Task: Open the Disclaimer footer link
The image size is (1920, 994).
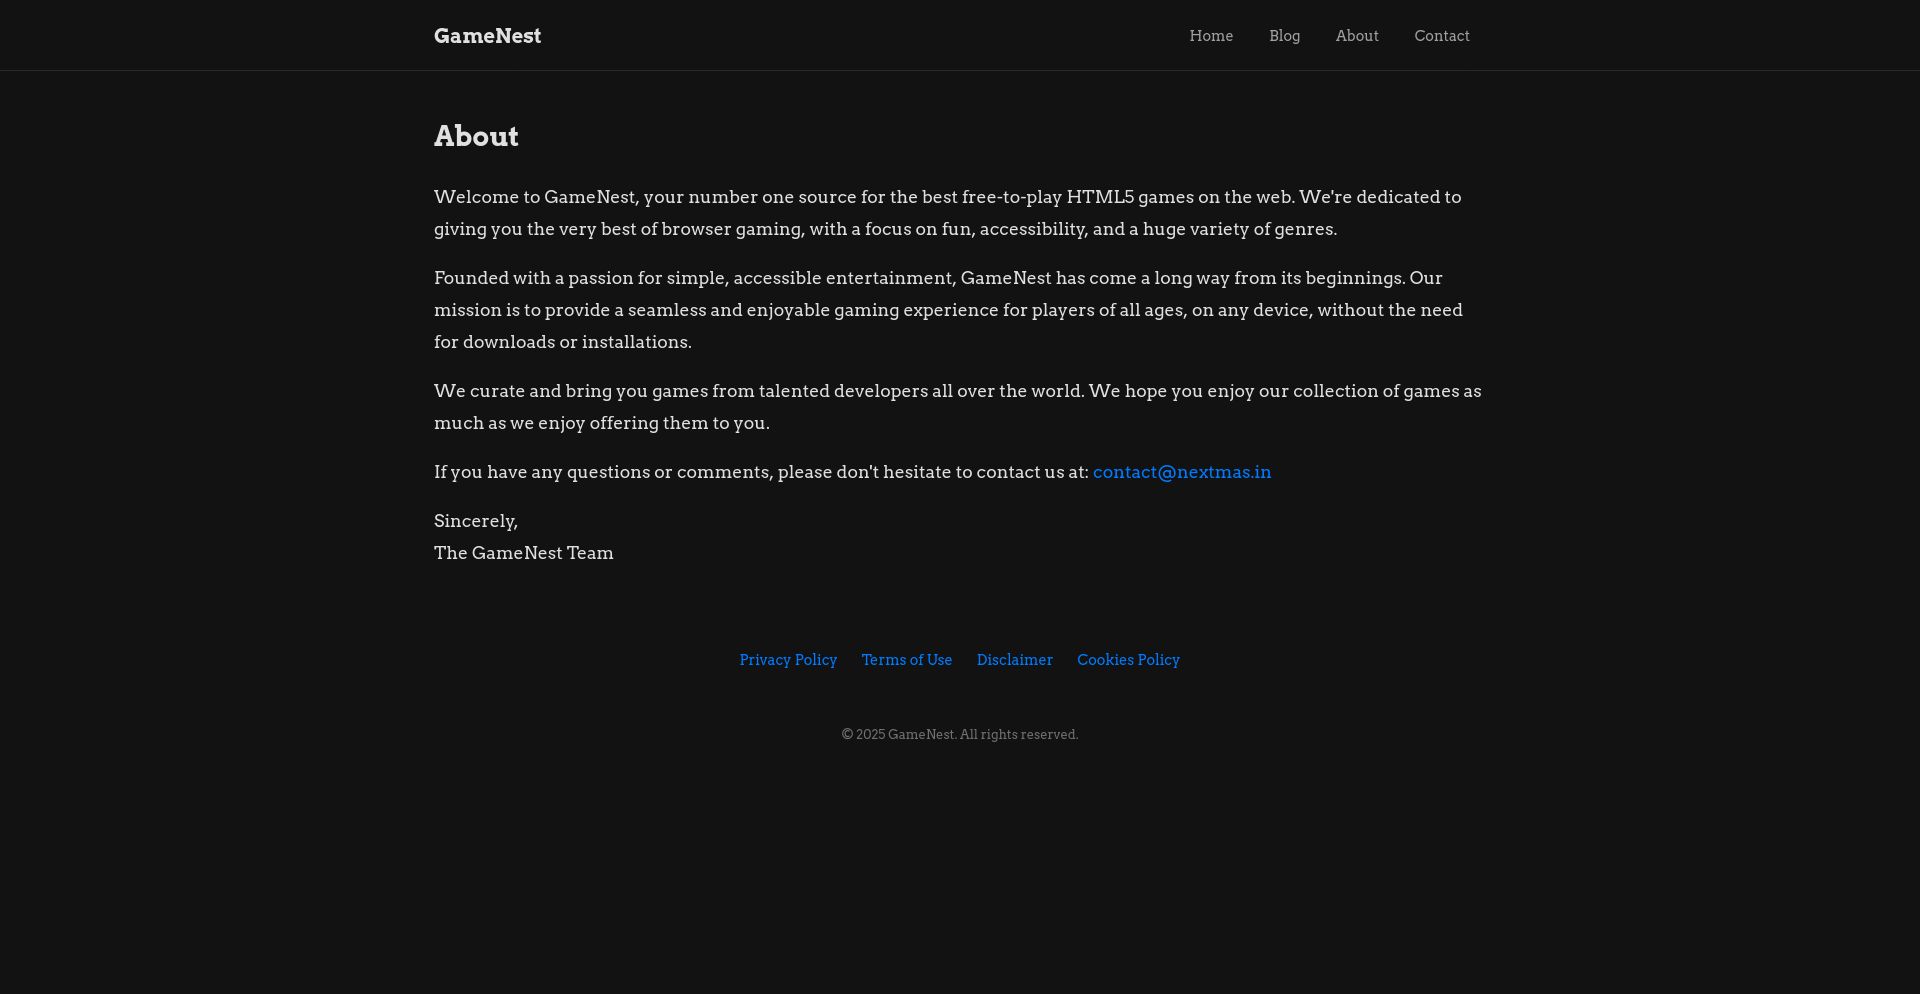Action: [x=1014, y=660]
